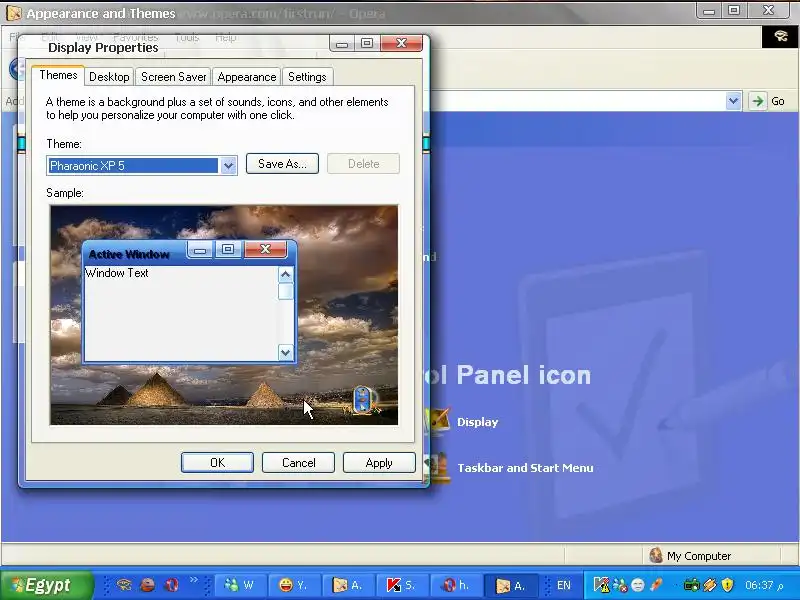
Task: Switch to the Messenger 'W' taskbar button
Action: click(240, 585)
